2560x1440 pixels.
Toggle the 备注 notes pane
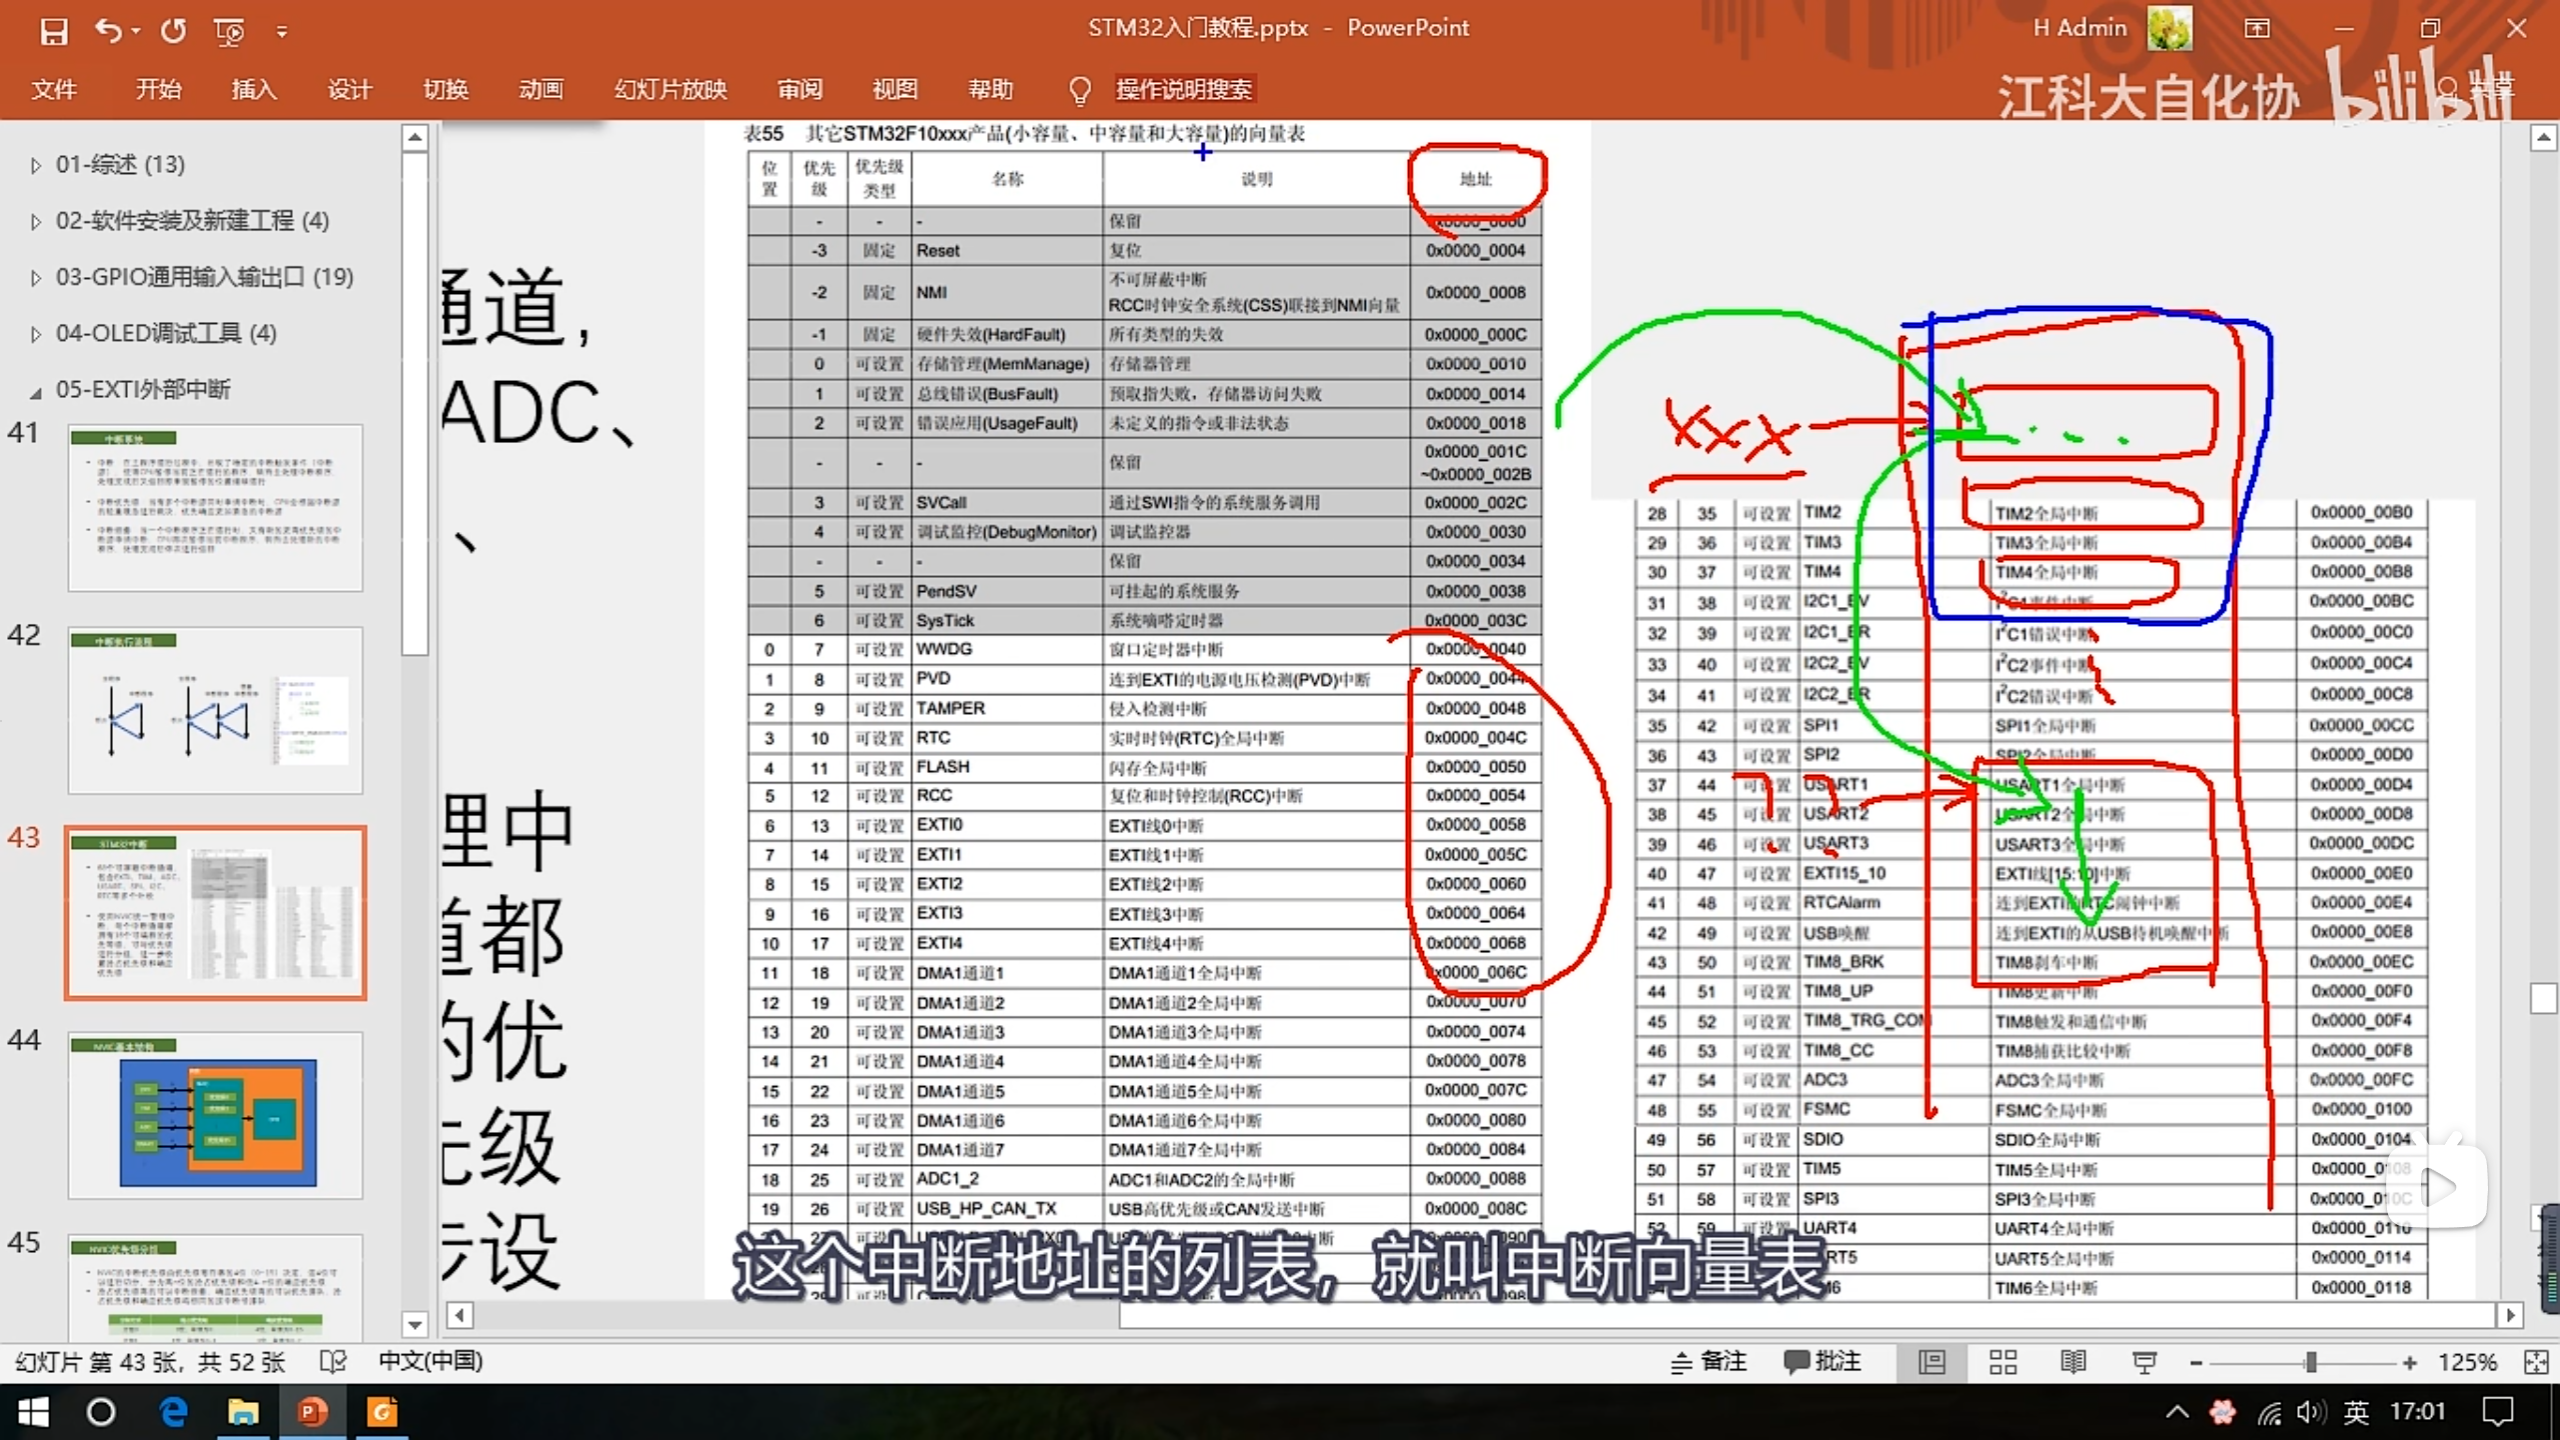1709,1361
